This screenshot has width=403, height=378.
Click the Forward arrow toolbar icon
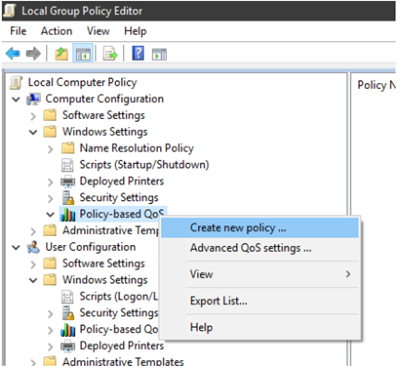[33, 53]
